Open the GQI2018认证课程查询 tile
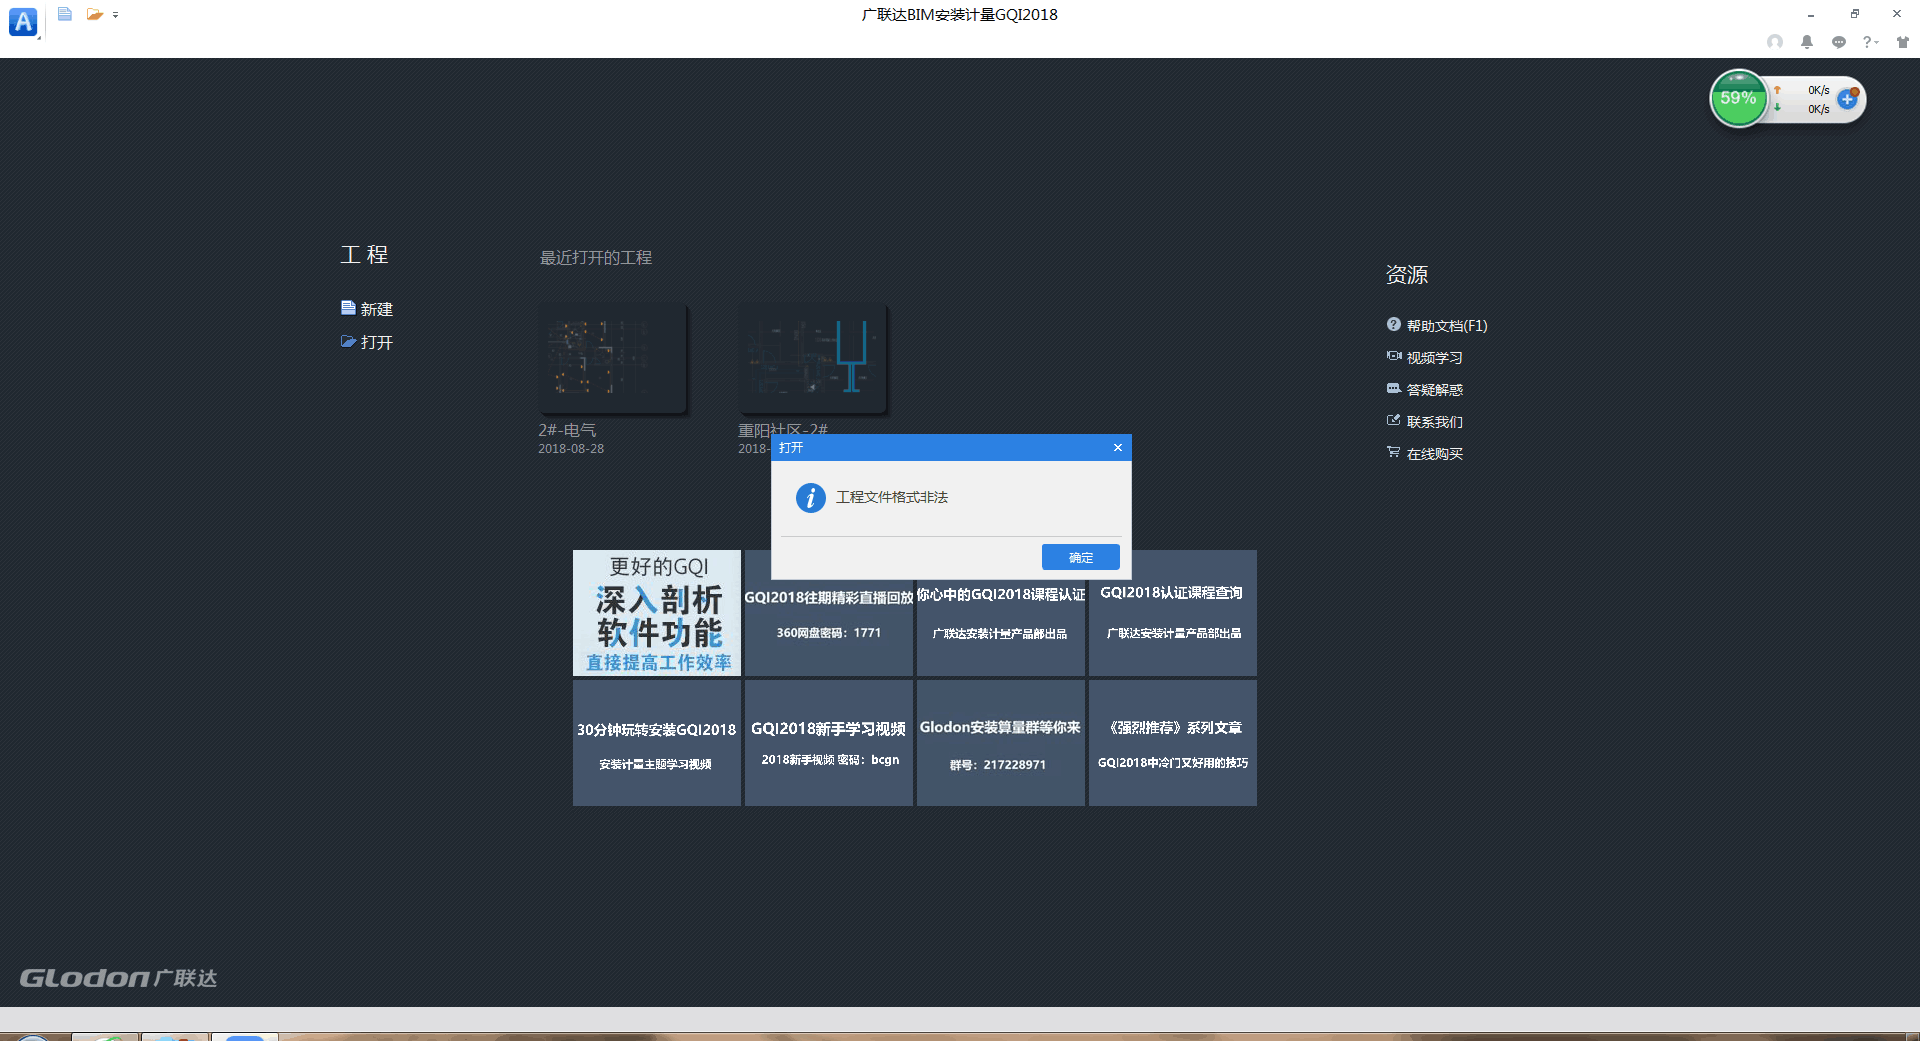This screenshot has width=1920, height=1041. [1173, 613]
